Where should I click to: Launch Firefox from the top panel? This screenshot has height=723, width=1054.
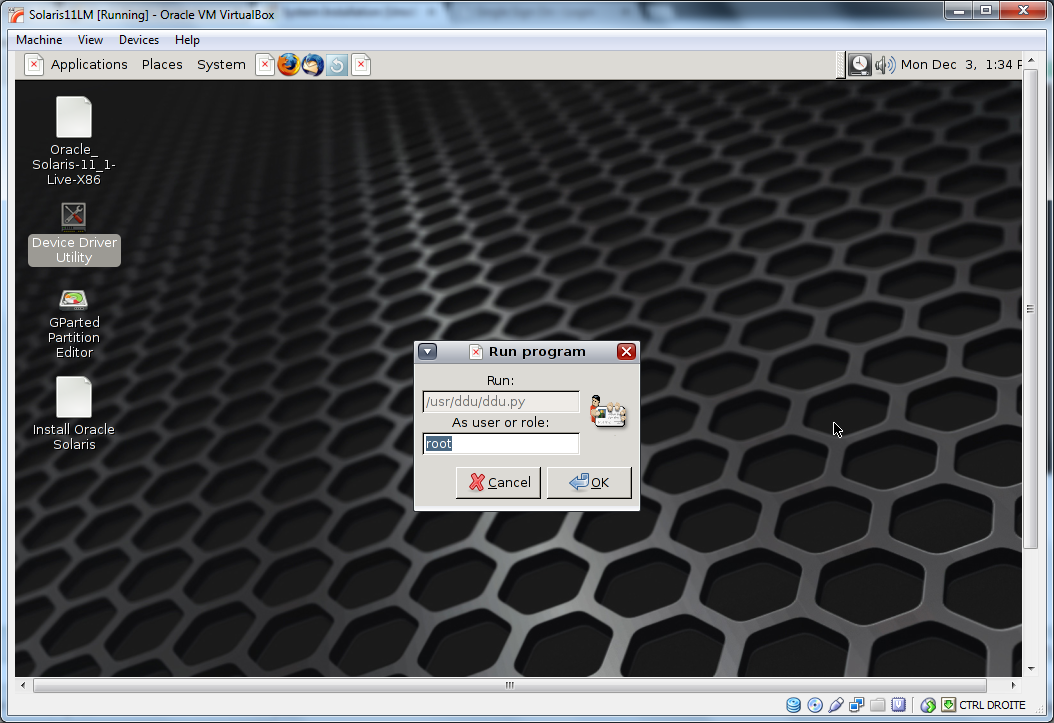click(x=289, y=65)
